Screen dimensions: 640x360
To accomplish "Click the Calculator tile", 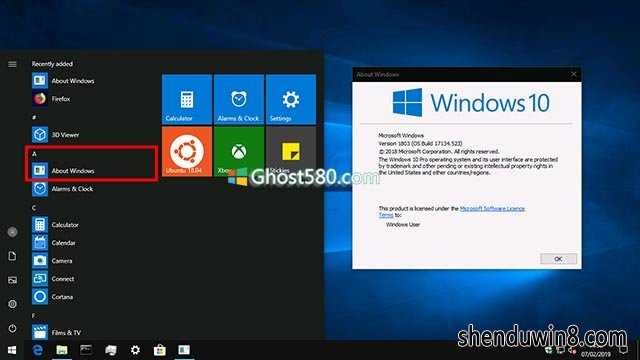I will pyautogui.click(x=187, y=99).
